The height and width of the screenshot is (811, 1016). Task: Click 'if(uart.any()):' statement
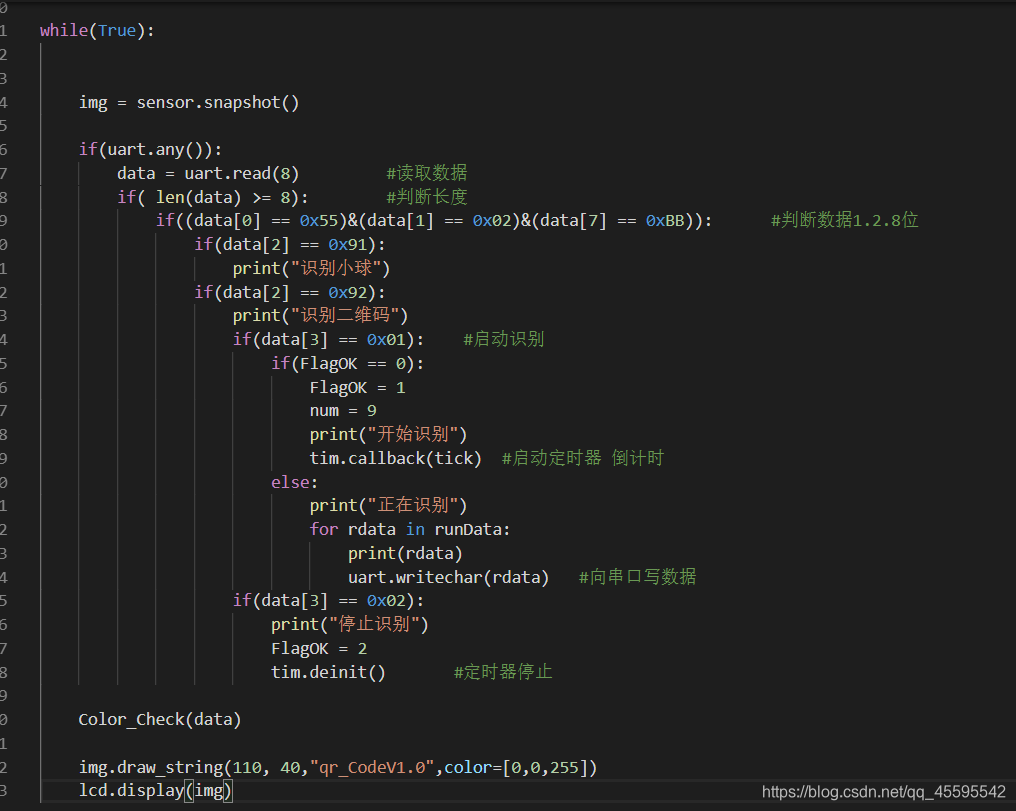tap(150, 150)
